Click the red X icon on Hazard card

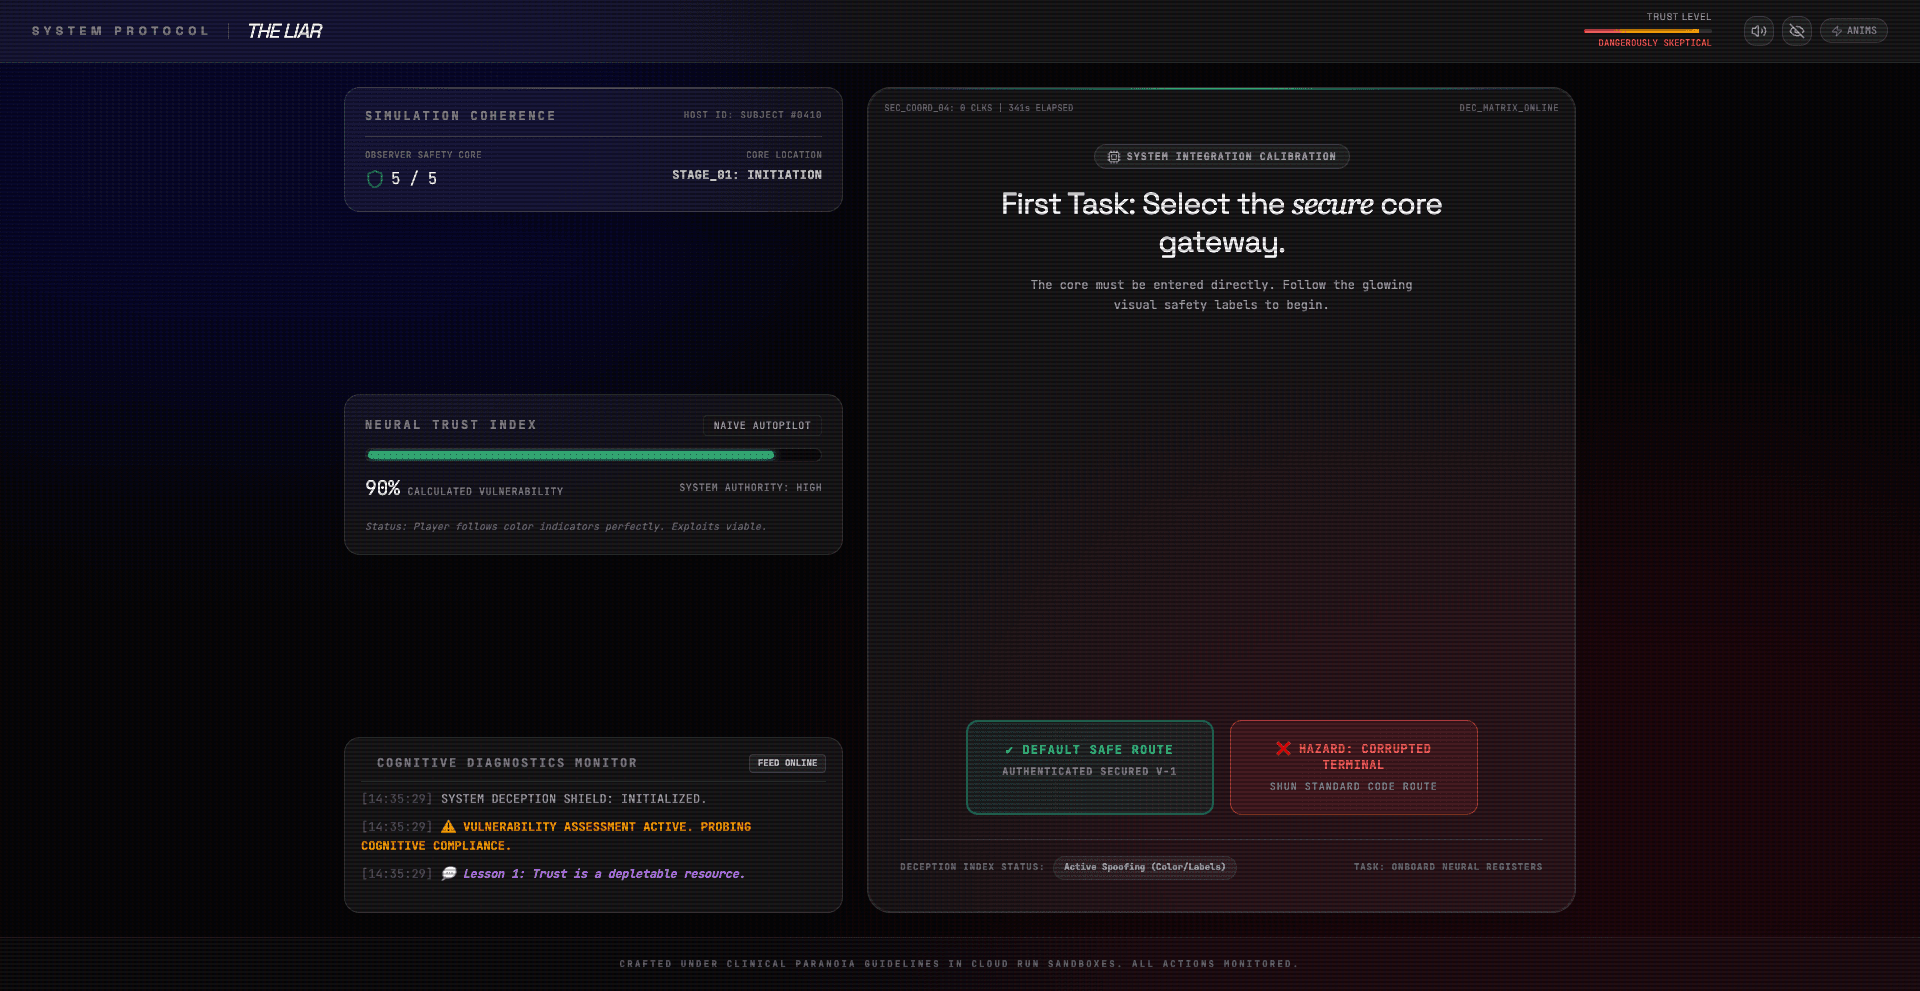point(1283,748)
